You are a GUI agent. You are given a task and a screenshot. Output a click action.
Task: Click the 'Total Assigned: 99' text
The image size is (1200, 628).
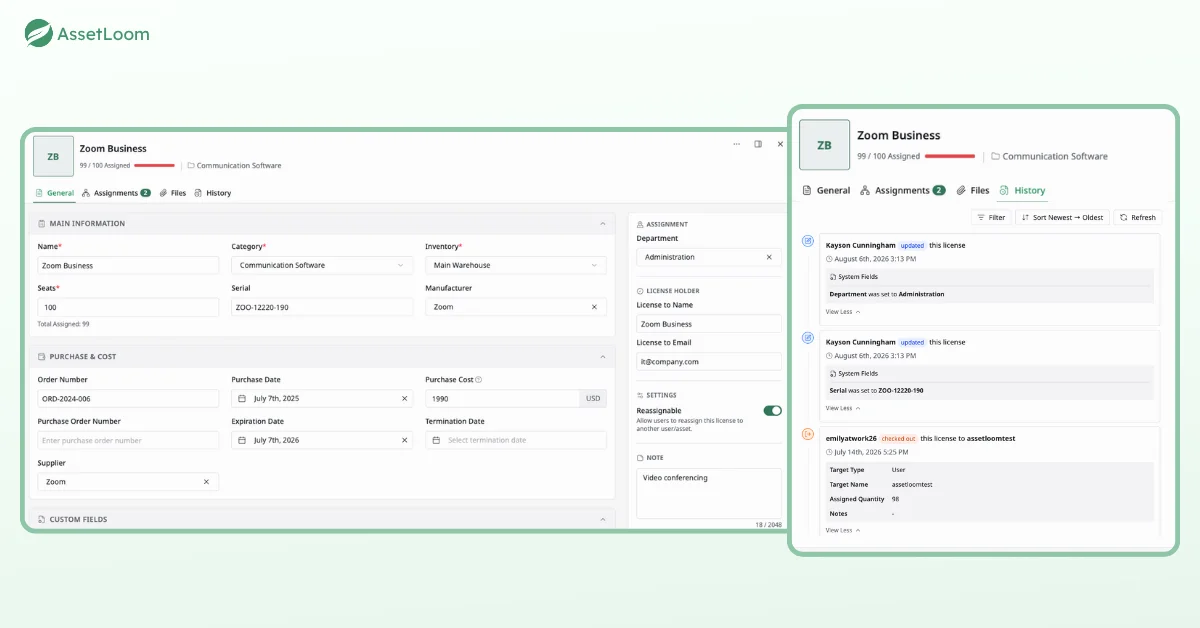pyautogui.click(x=64, y=324)
